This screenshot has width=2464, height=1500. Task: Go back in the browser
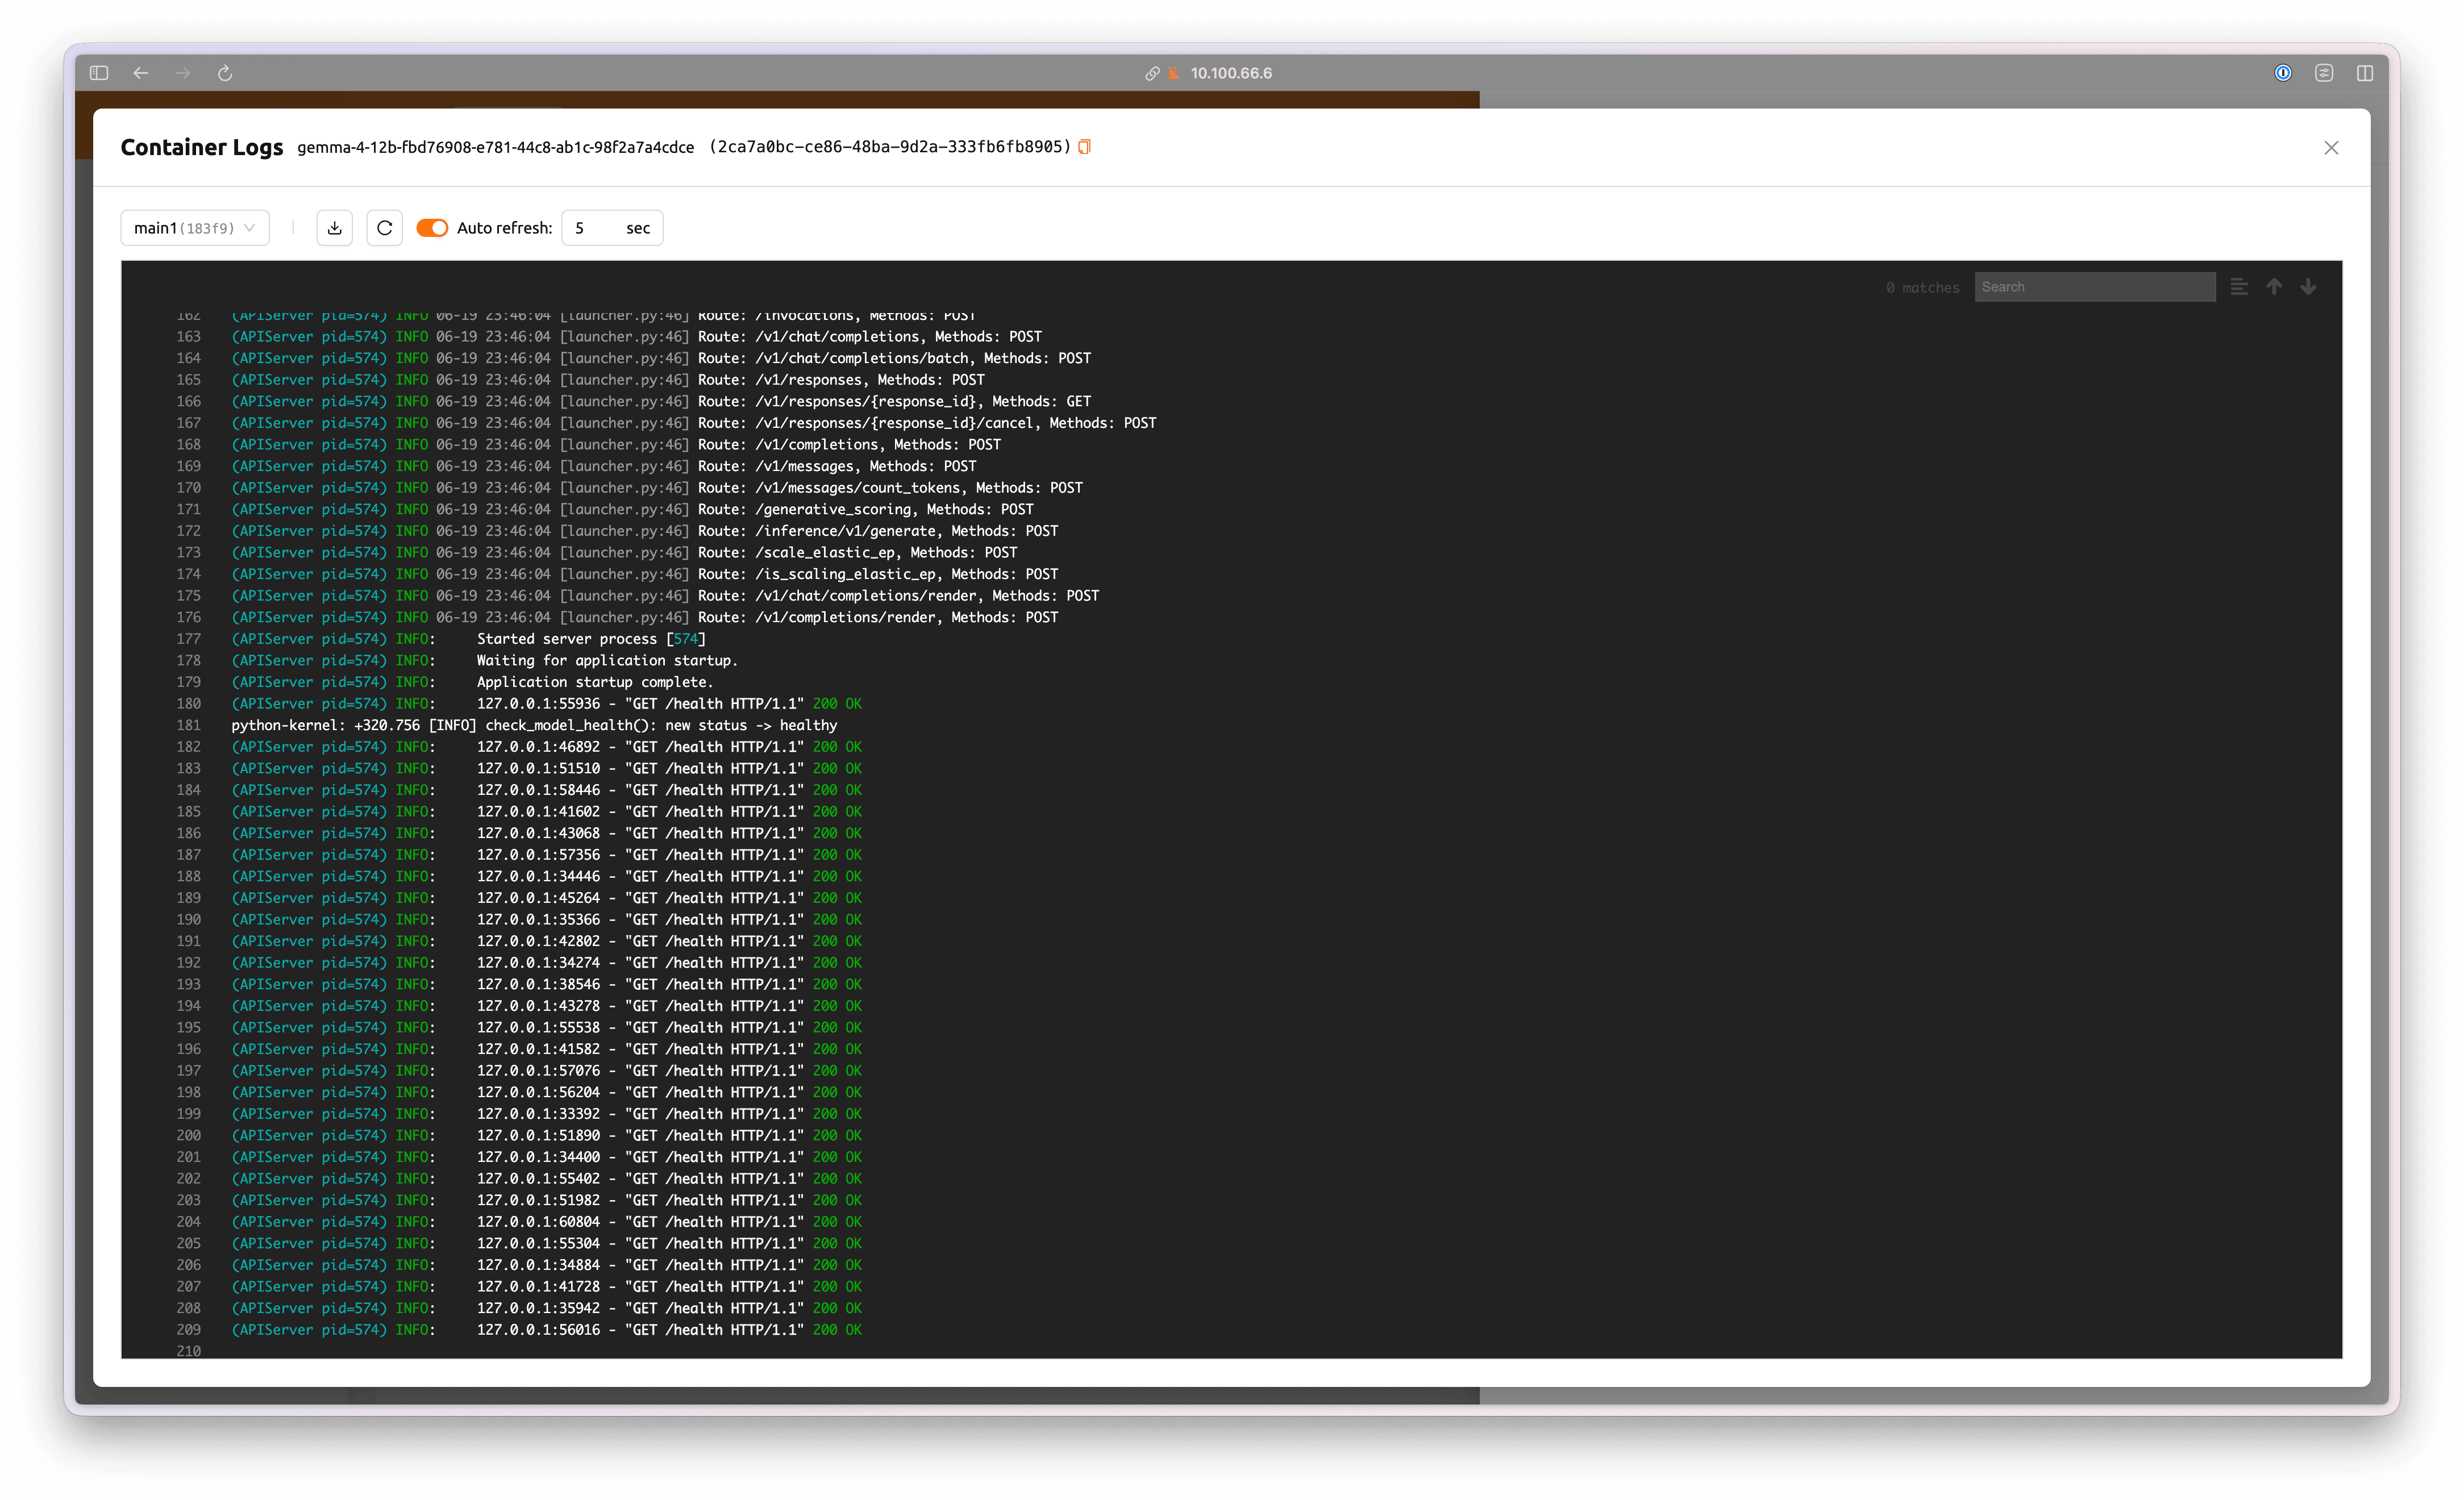(x=141, y=73)
